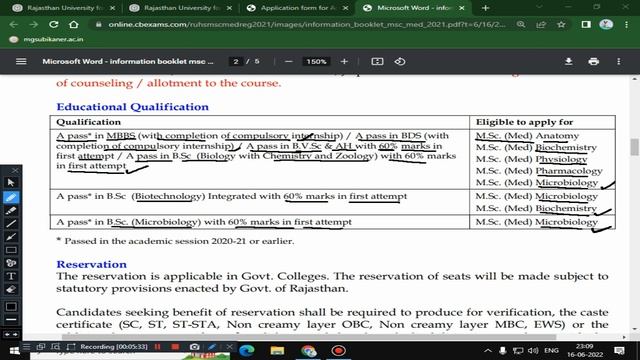Open the tab search dropdown

[539, 7]
